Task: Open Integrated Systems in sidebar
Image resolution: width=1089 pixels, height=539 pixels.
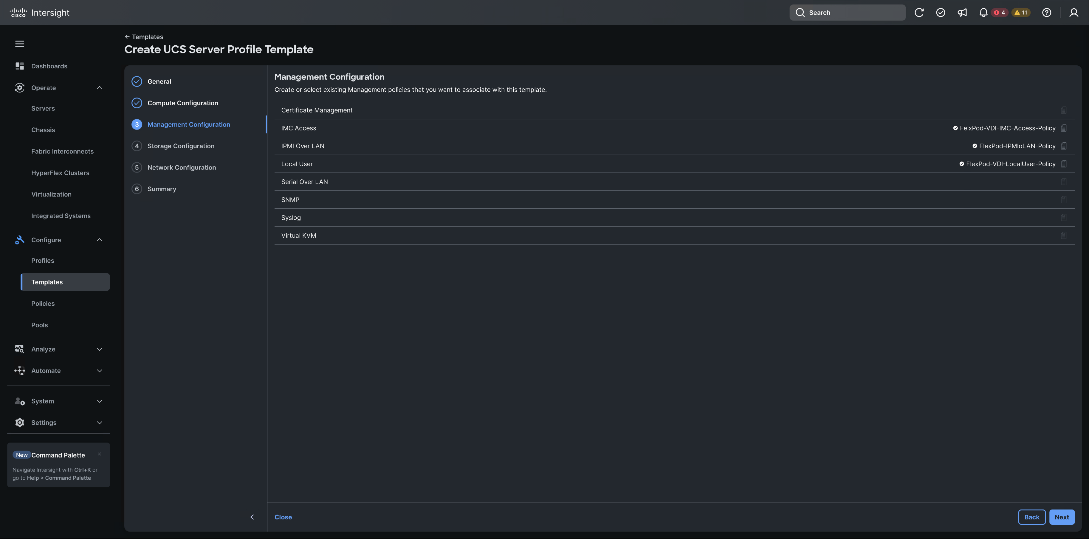Action: [61, 216]
